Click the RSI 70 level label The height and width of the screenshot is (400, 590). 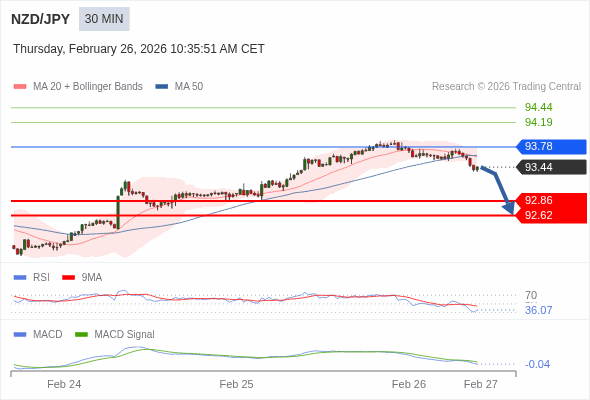(x=531, y=295)
